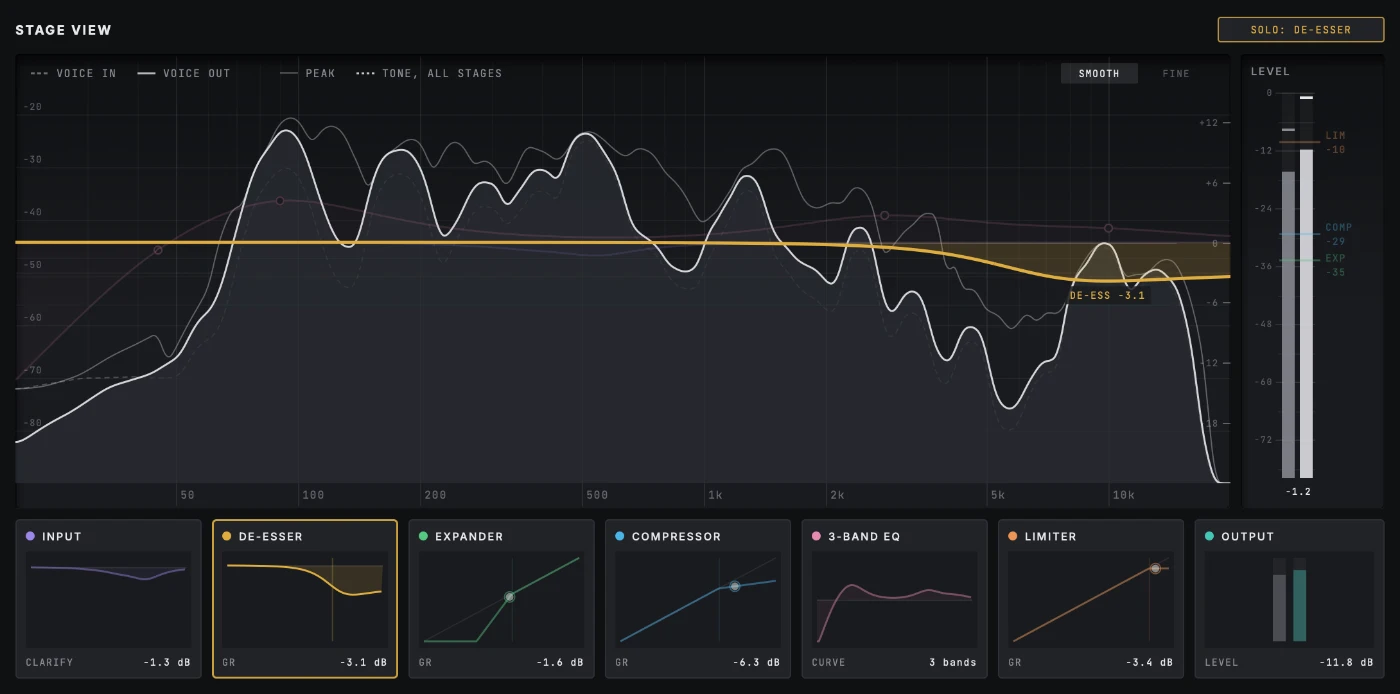Click the EXPANDER GR -1.6 dB value
This screenshot has height=694, width=1400.
pos(559,662)
